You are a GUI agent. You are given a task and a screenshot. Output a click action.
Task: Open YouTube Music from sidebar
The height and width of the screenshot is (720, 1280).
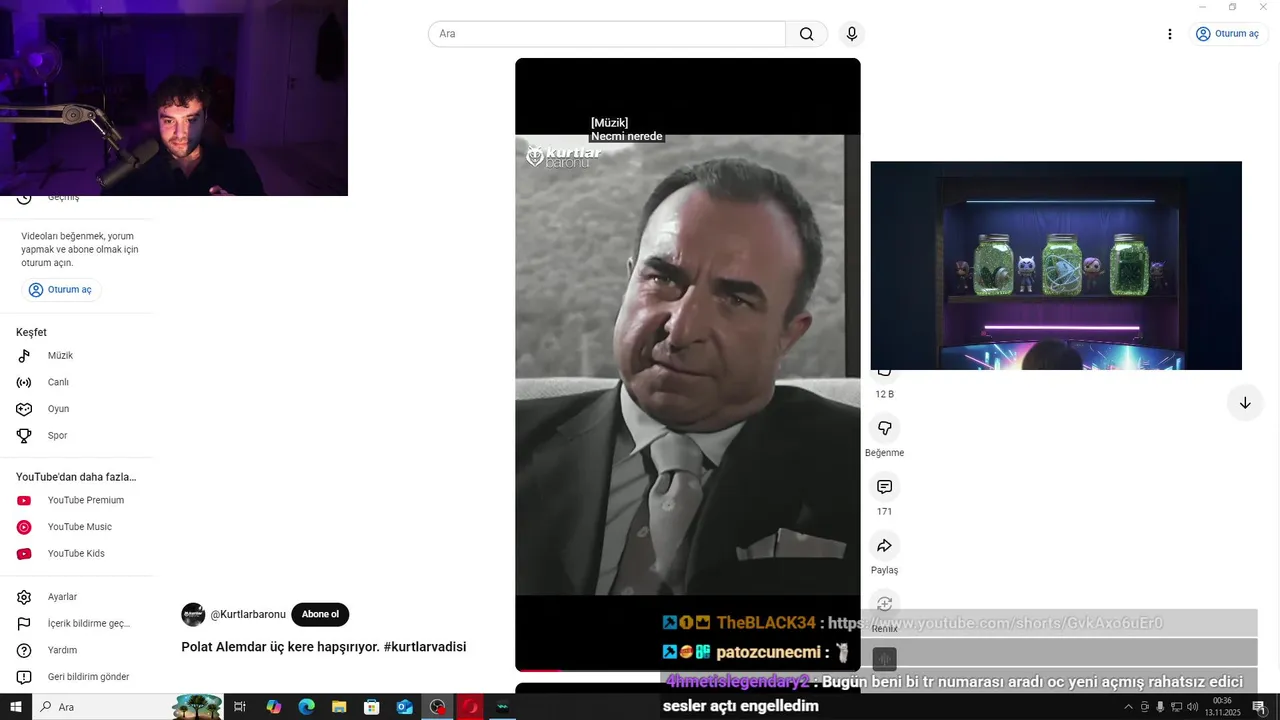pos(76,527)
